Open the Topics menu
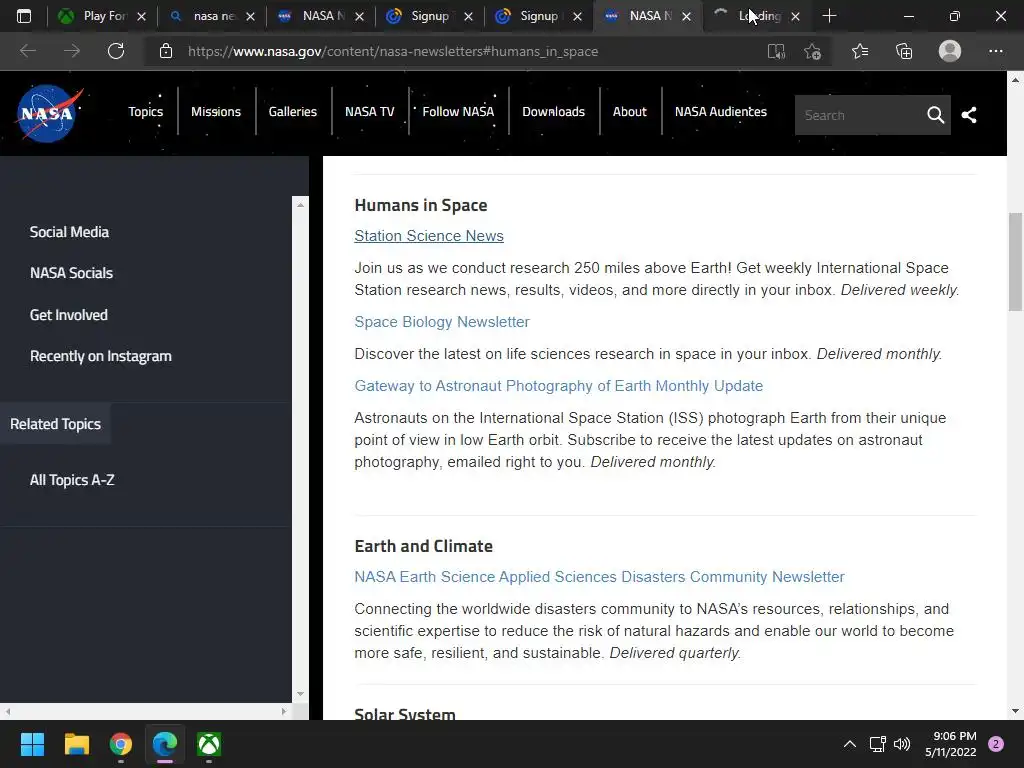 pyautogui.click(x=145, y=112)
